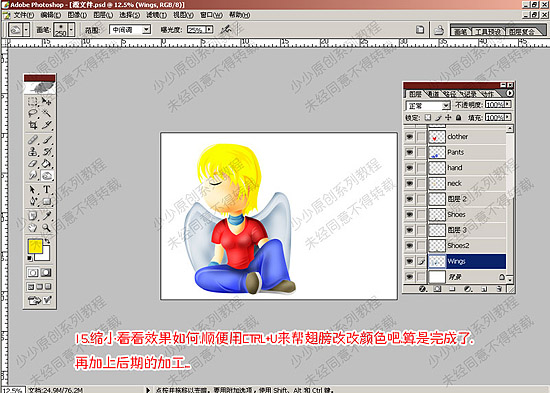550x393 pixels.
Task: Switch to Quick Mask mode
Action: [x=46, y=273]
